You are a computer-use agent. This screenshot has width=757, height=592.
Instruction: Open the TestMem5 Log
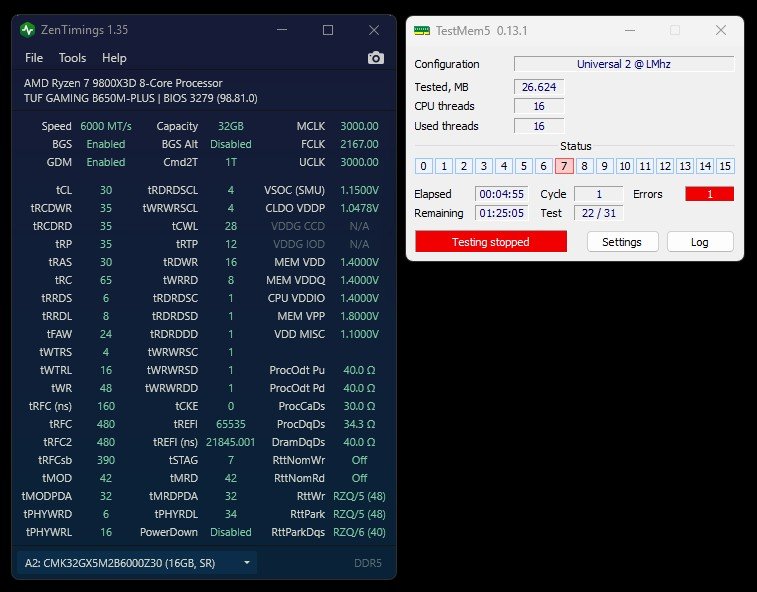pyautogui.click(x=700, y=241)
